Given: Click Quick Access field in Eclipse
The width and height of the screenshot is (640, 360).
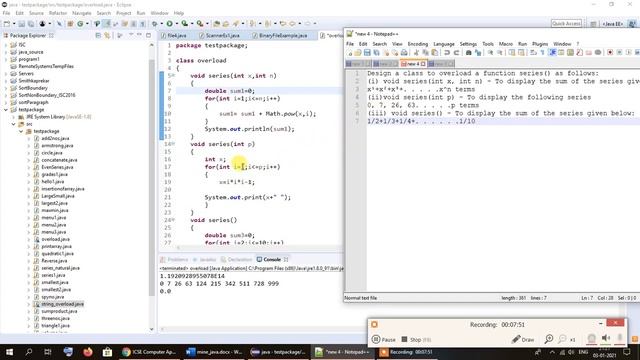Looking at the screenshot, I should (566, 24).
